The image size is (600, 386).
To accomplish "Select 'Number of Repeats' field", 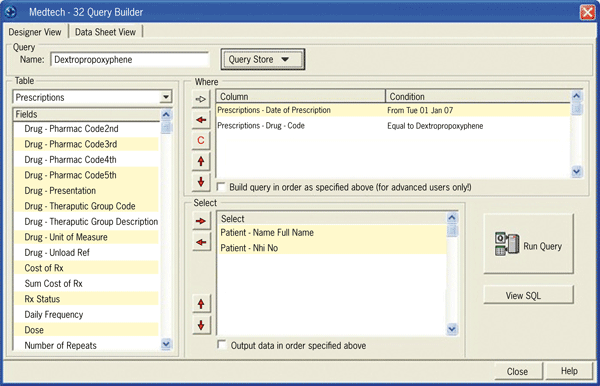I will pos(86,345).
